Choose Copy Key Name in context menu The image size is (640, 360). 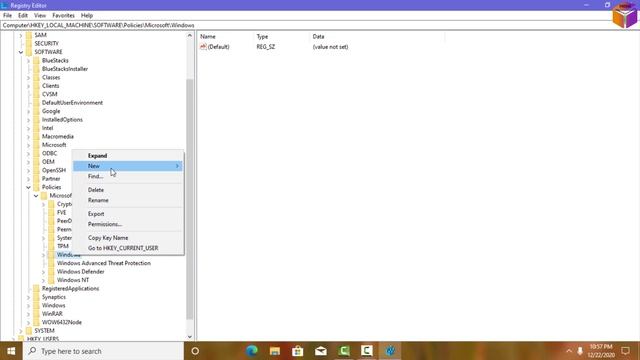pos(127,238)
